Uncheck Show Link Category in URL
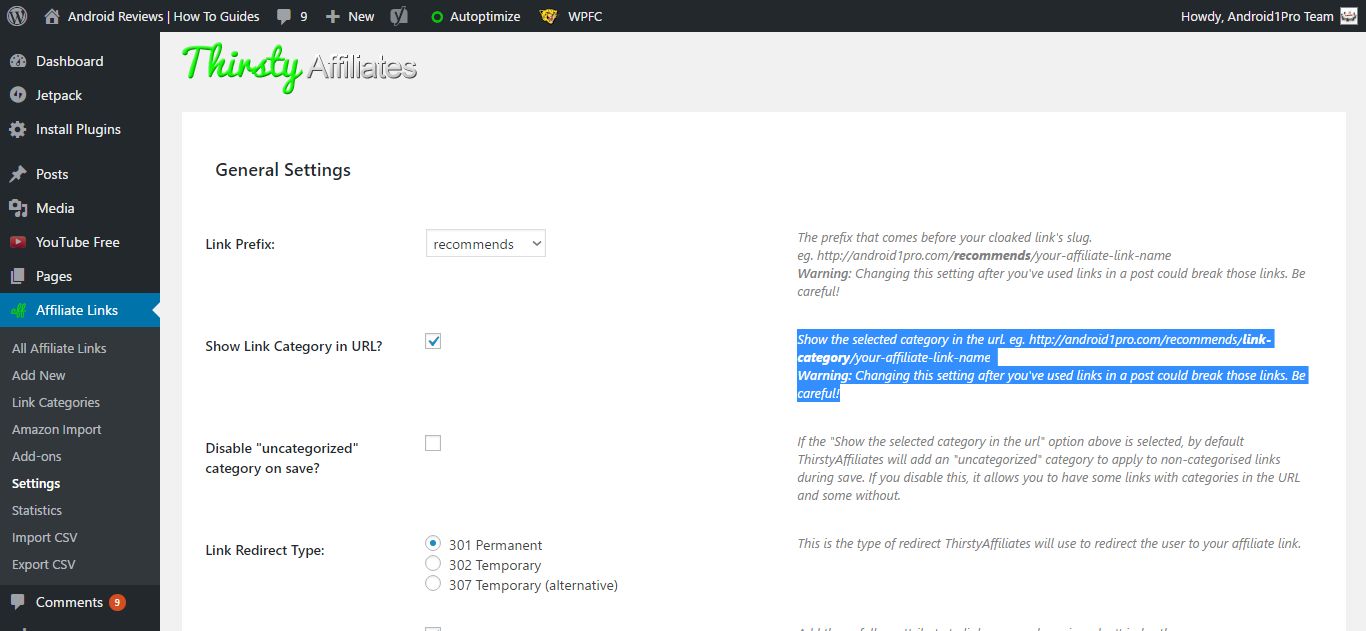1366x631 pixels. 433,341
